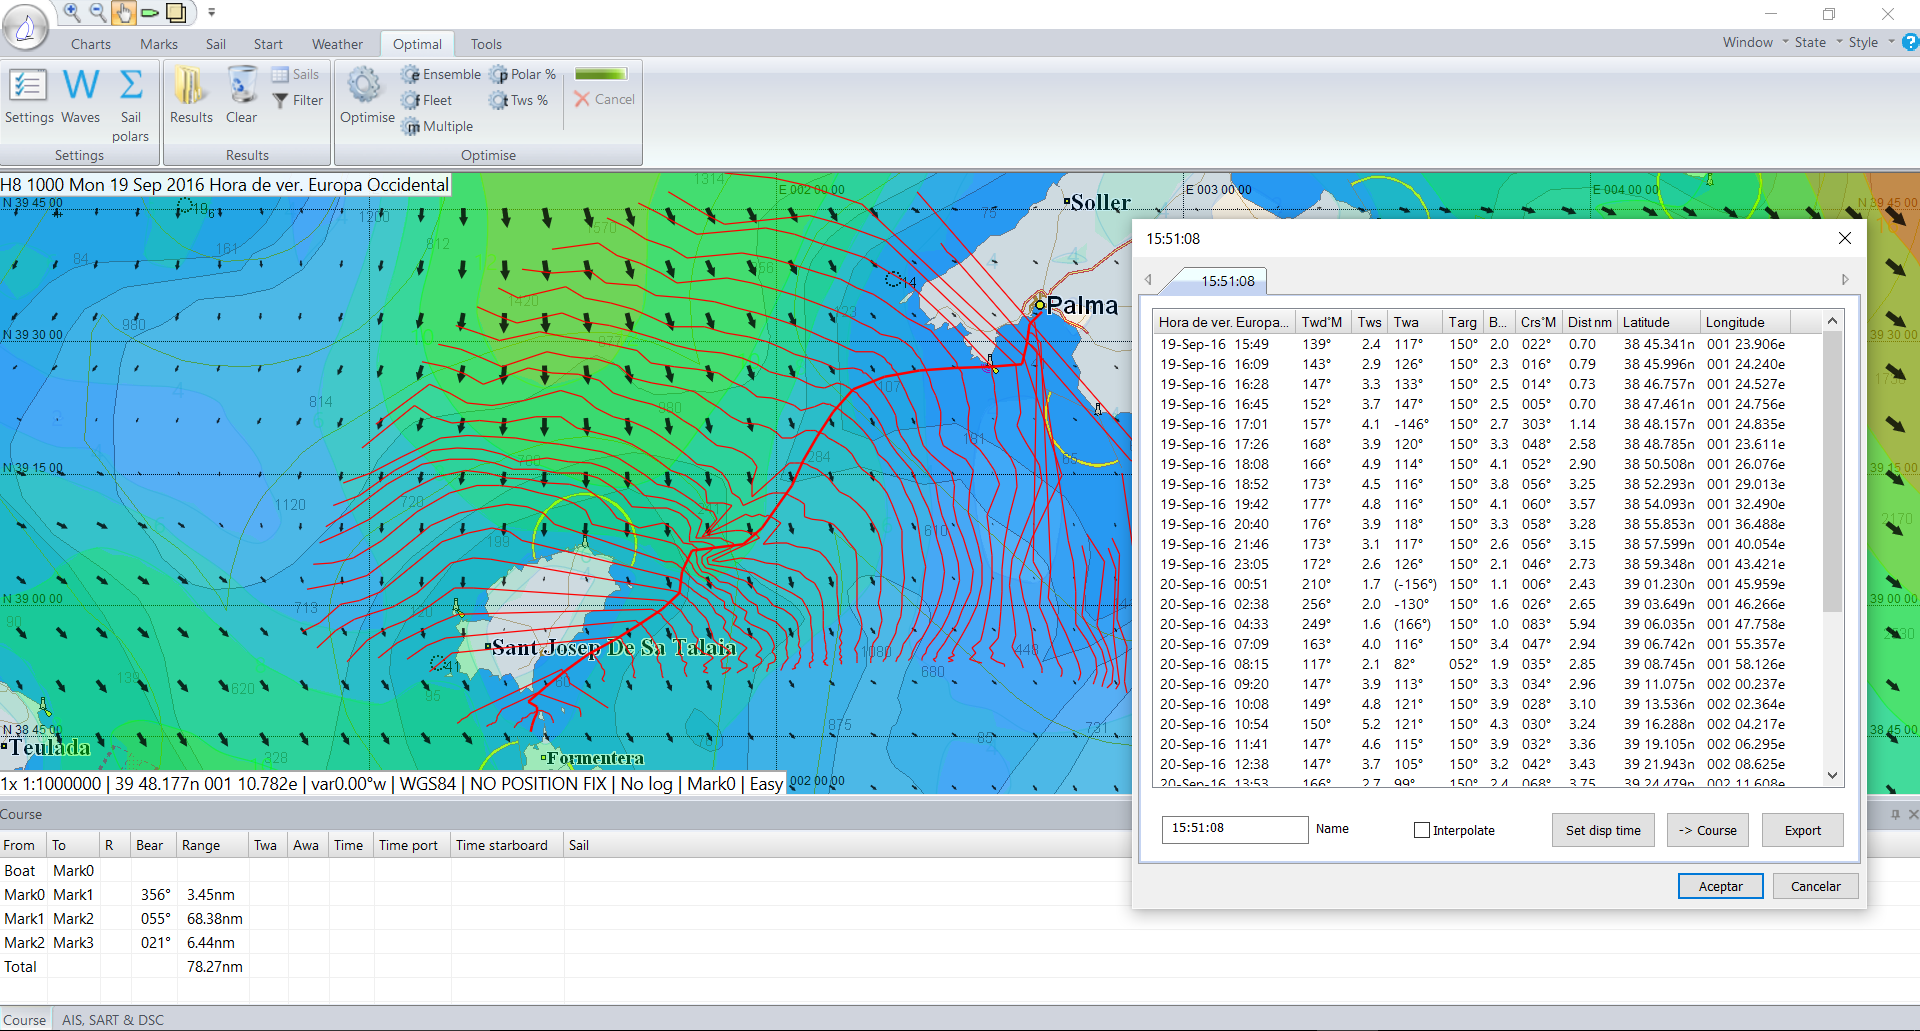Select the Course bottom tab

25,1020
